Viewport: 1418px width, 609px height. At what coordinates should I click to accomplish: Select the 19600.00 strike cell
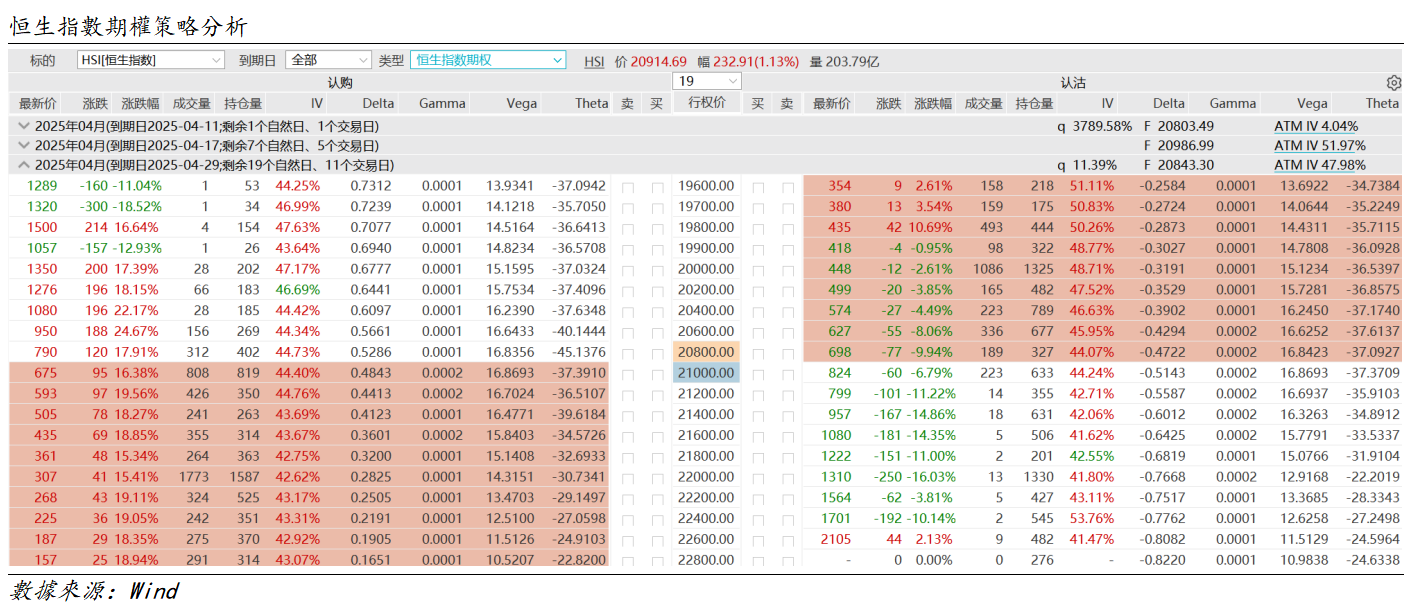[x=707, y=186]
